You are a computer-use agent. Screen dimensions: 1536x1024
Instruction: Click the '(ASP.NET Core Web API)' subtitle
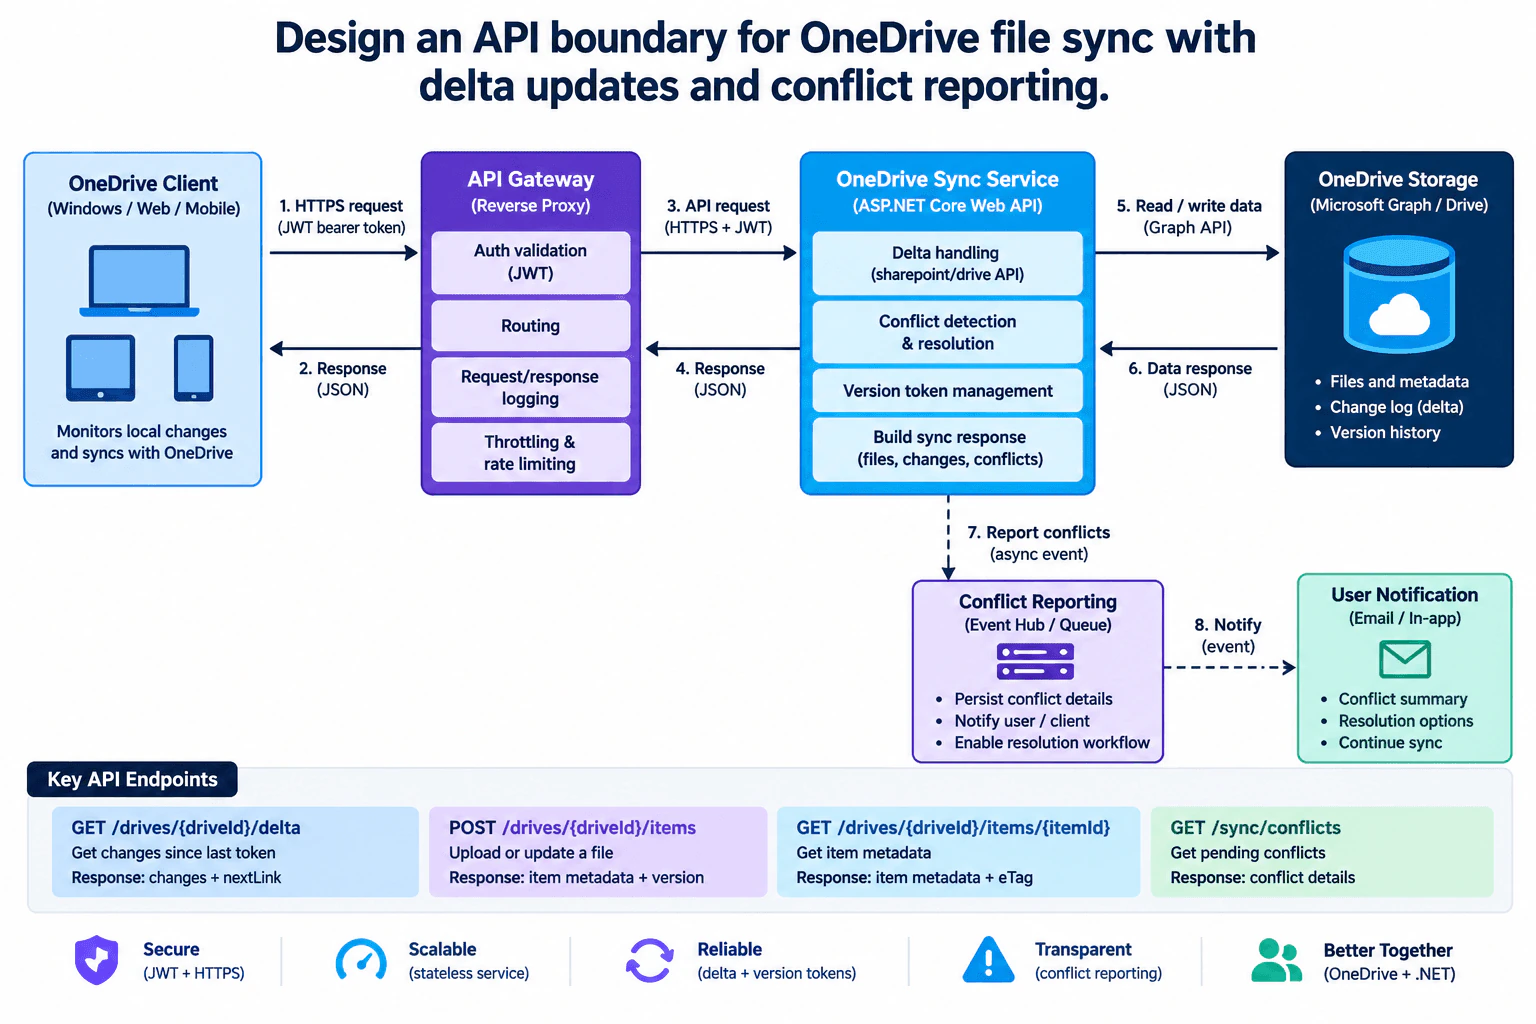[x=947, y=206]
